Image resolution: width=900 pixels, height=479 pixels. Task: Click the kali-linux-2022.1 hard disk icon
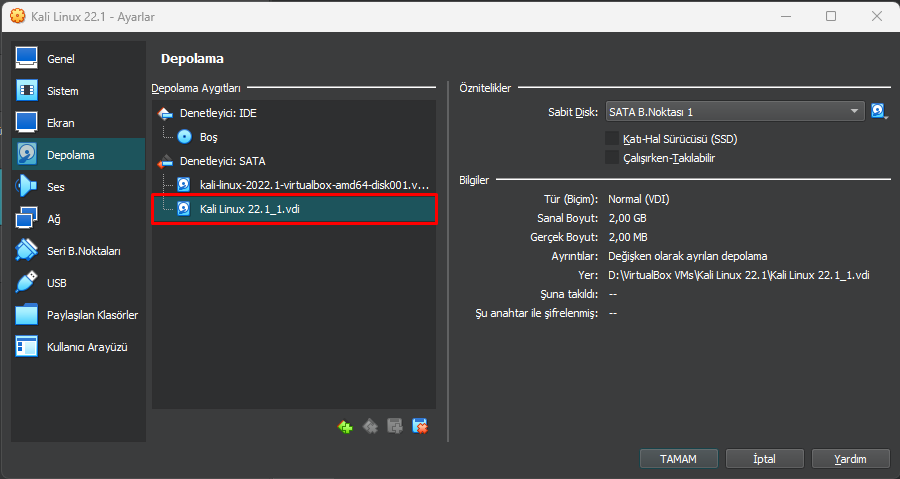184,185
